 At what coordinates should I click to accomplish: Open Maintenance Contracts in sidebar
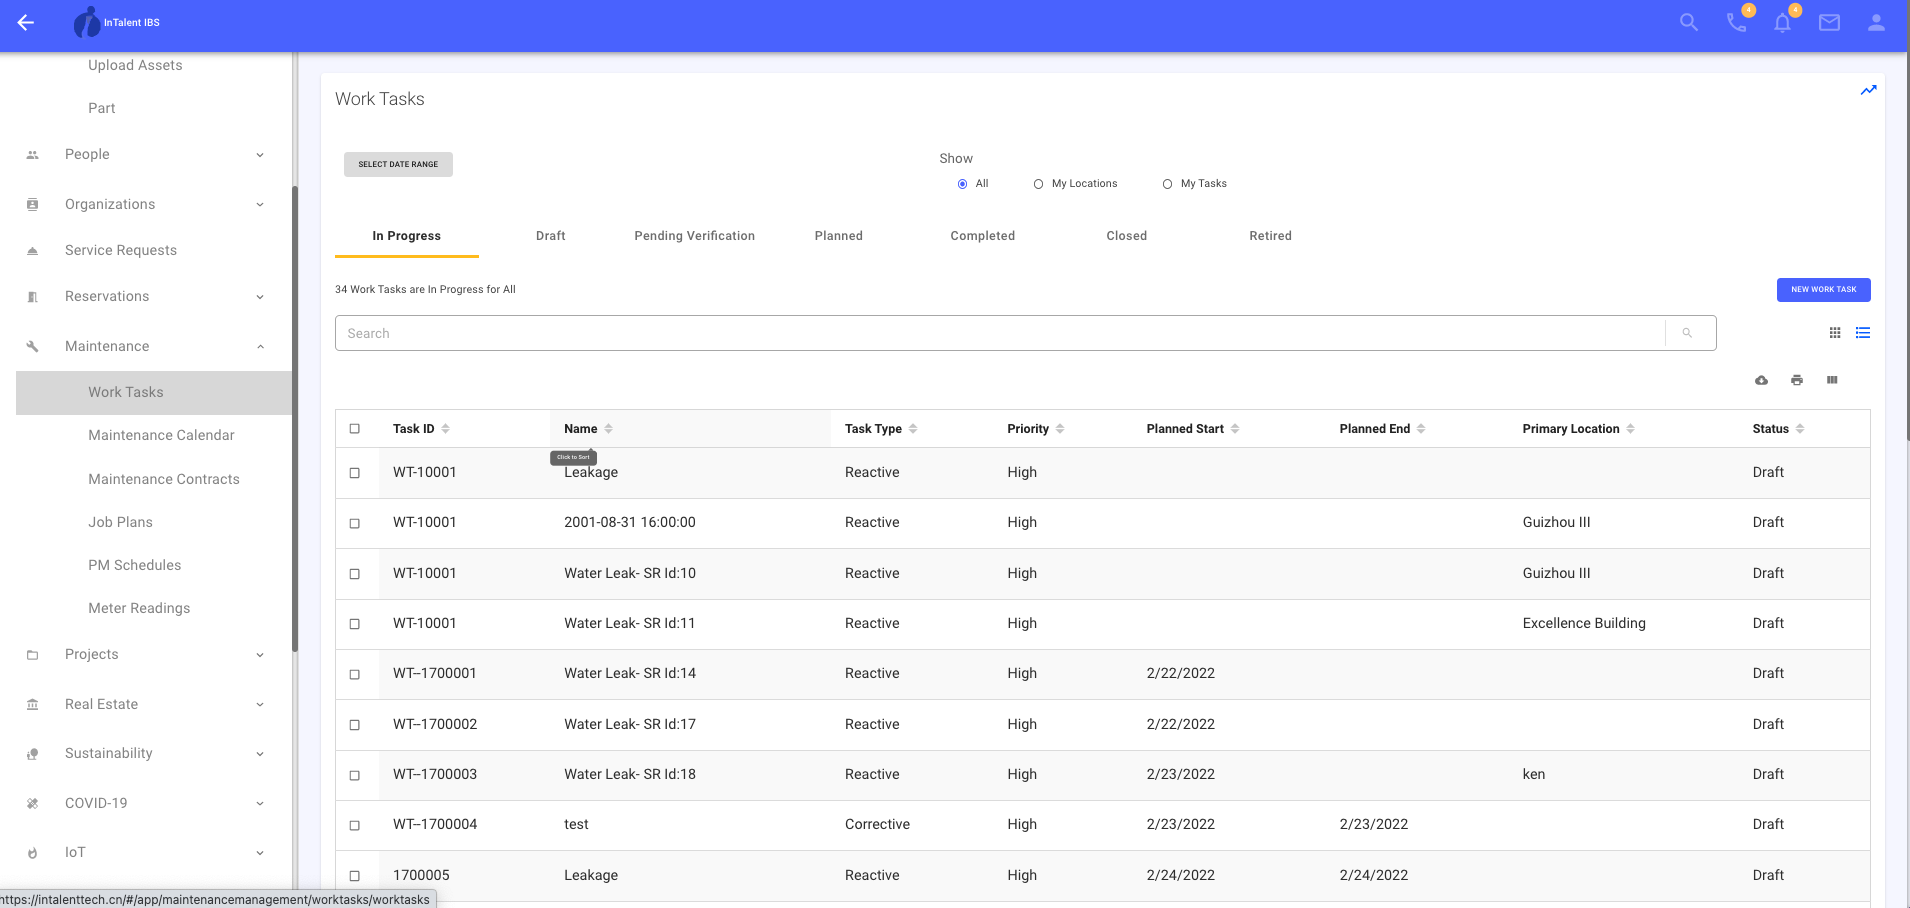[x=164, y=479]
